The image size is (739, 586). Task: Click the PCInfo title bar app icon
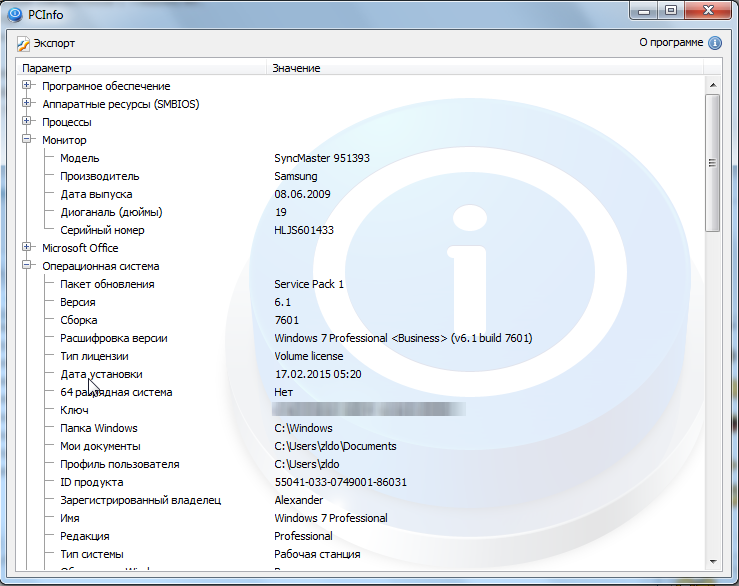pyautogui.click(x=15, y=13)
